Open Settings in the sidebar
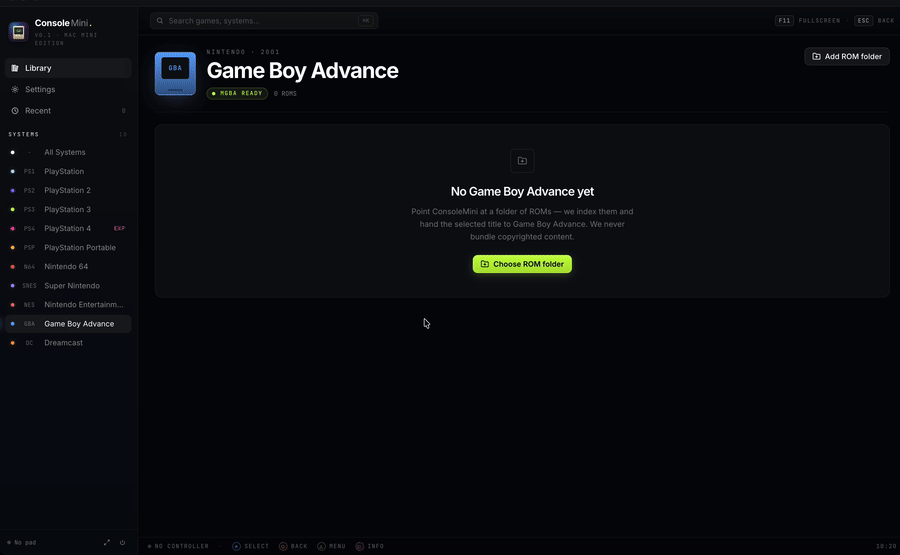Viewport: 900px width, 555px height. 68,90
